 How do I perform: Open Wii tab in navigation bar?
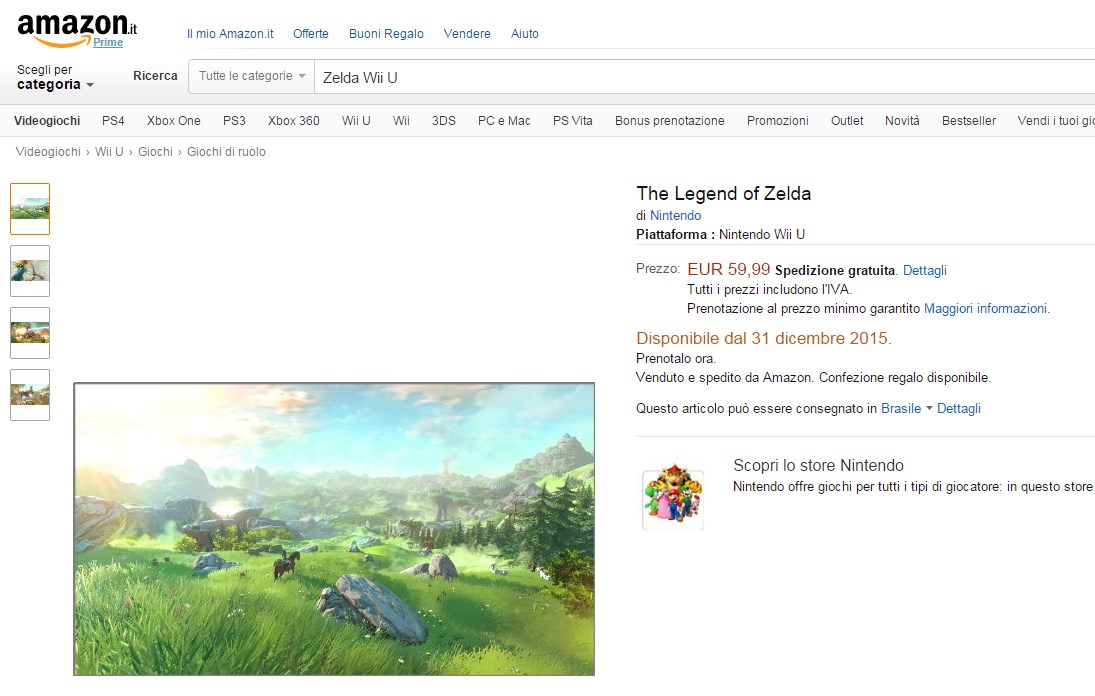(x=401, y=121)
